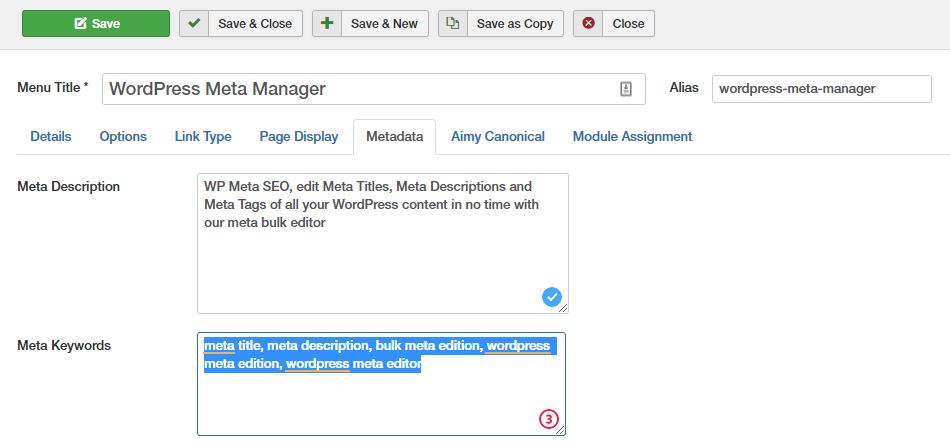The height and width of the screenshot is (445, 950).
Task: Click the resize grip of the Meta Keywords textarea
Action: click(x=560, y=430)
